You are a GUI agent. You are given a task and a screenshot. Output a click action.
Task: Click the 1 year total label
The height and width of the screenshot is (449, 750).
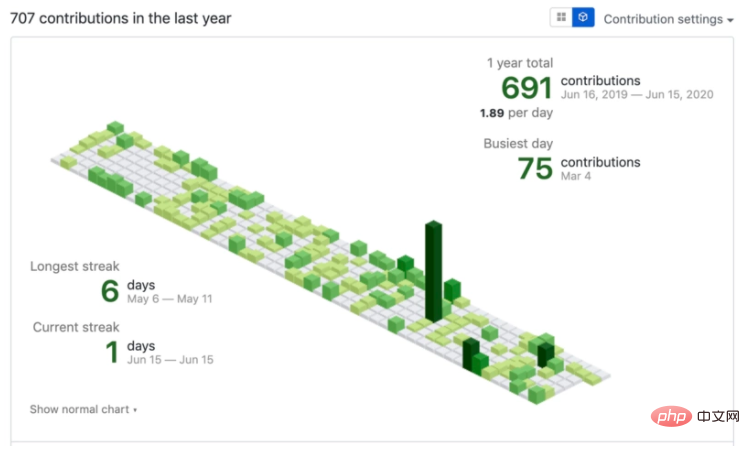[x=520, y=63]
